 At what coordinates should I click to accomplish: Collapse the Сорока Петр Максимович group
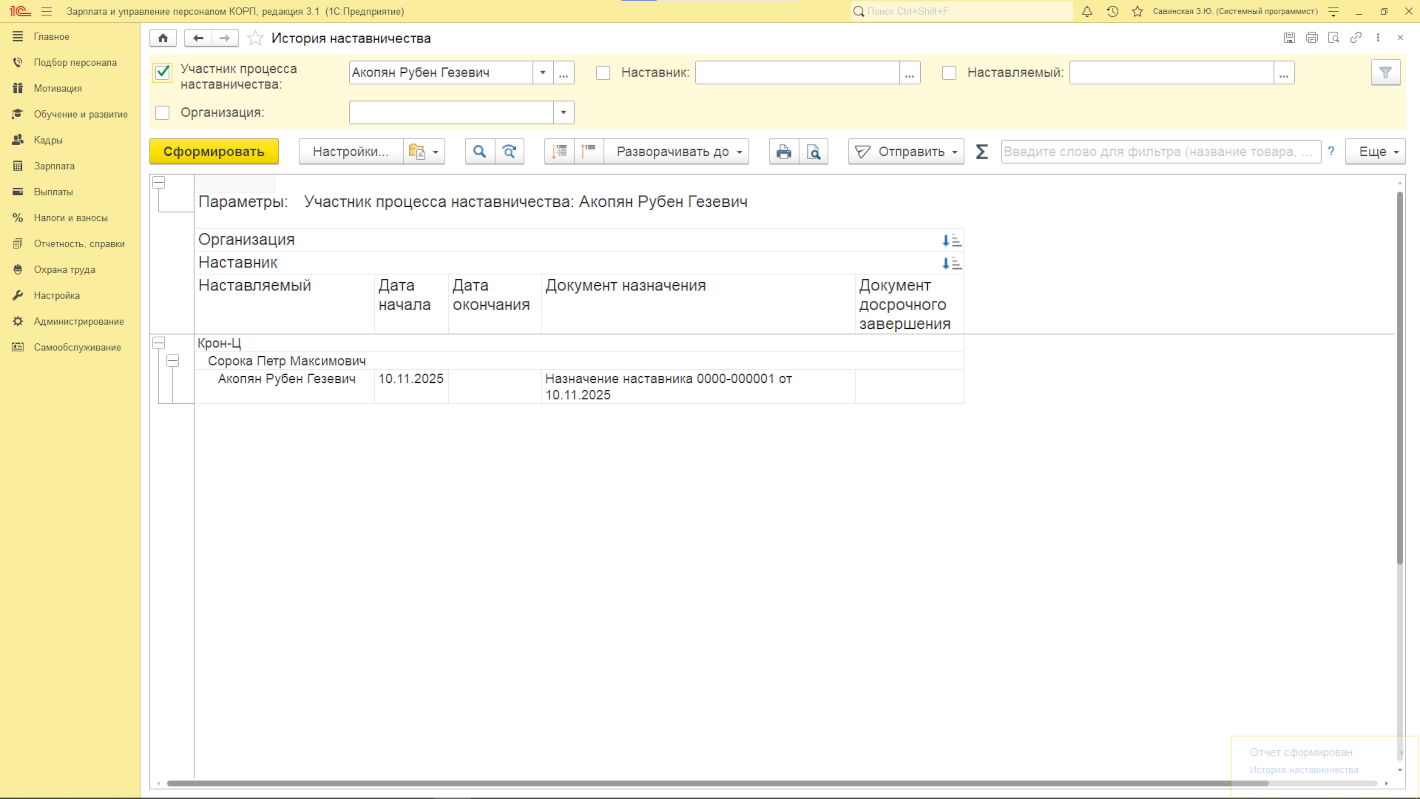click(x=172, y=361)
